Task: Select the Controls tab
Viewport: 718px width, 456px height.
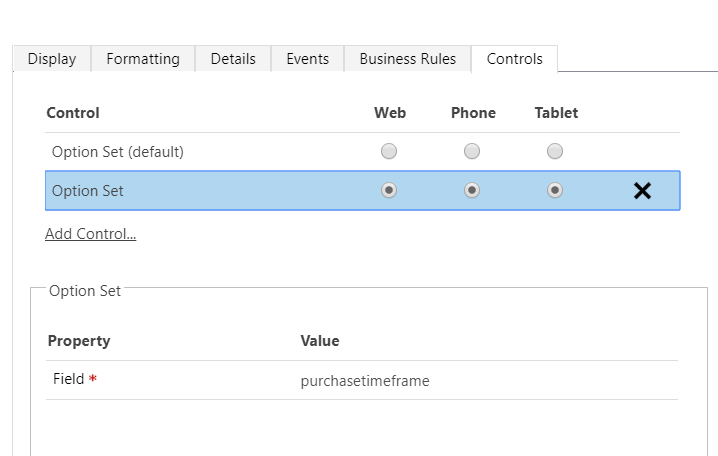Action: [515, 59]
